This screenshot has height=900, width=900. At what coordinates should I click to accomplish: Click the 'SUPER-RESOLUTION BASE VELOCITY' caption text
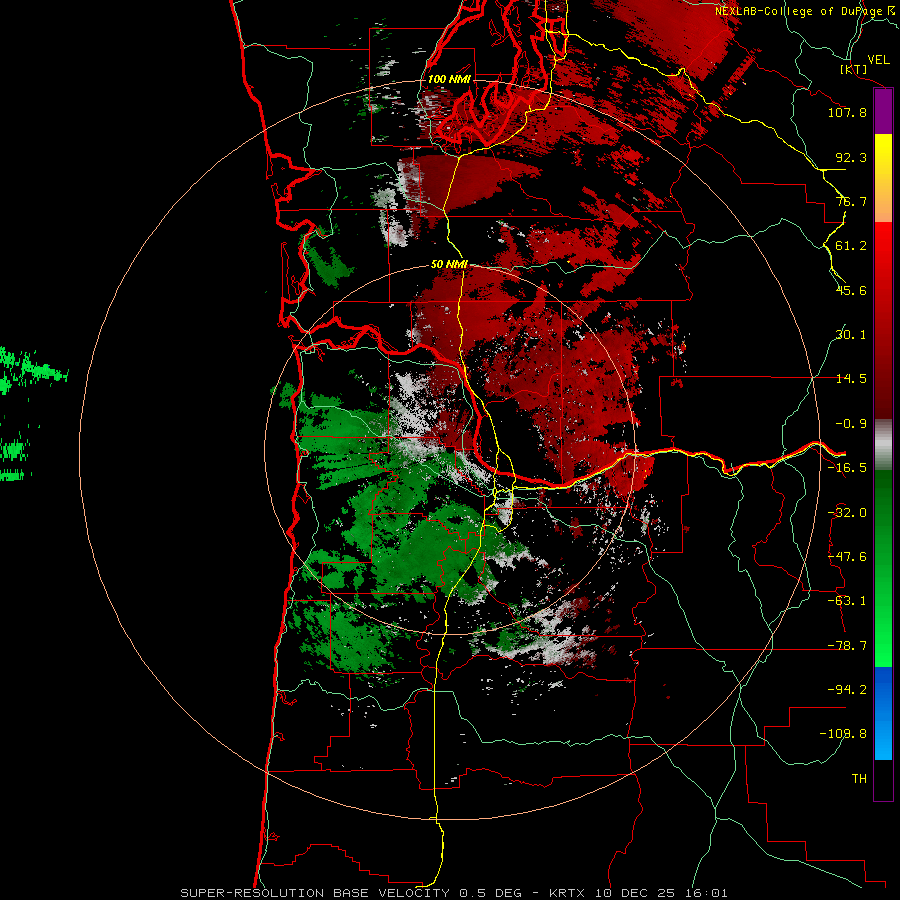[x=315, y=893]
